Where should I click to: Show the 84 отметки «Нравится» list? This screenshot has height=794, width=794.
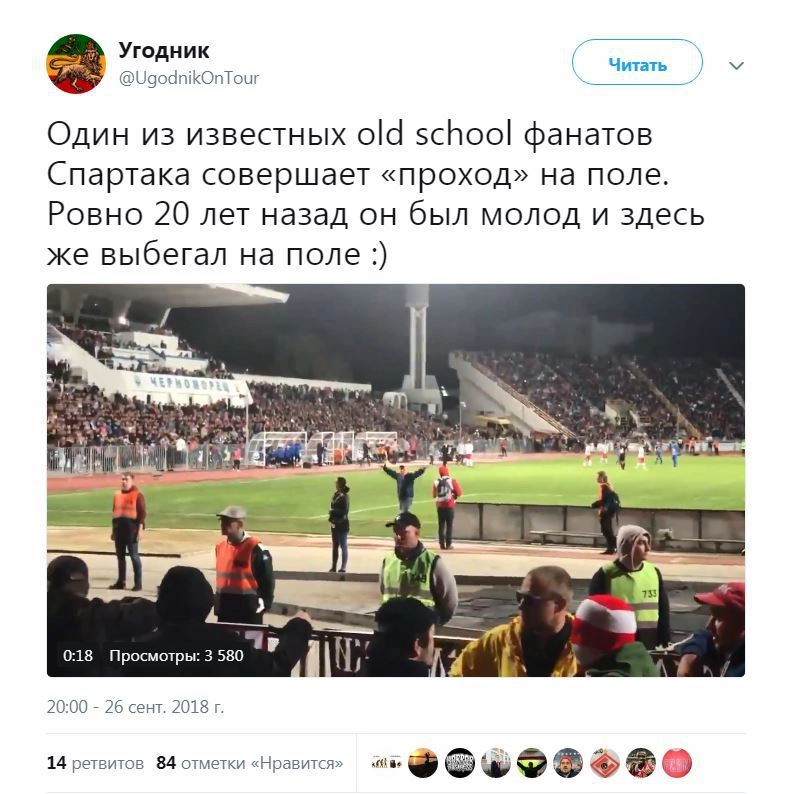click(250, 763)
